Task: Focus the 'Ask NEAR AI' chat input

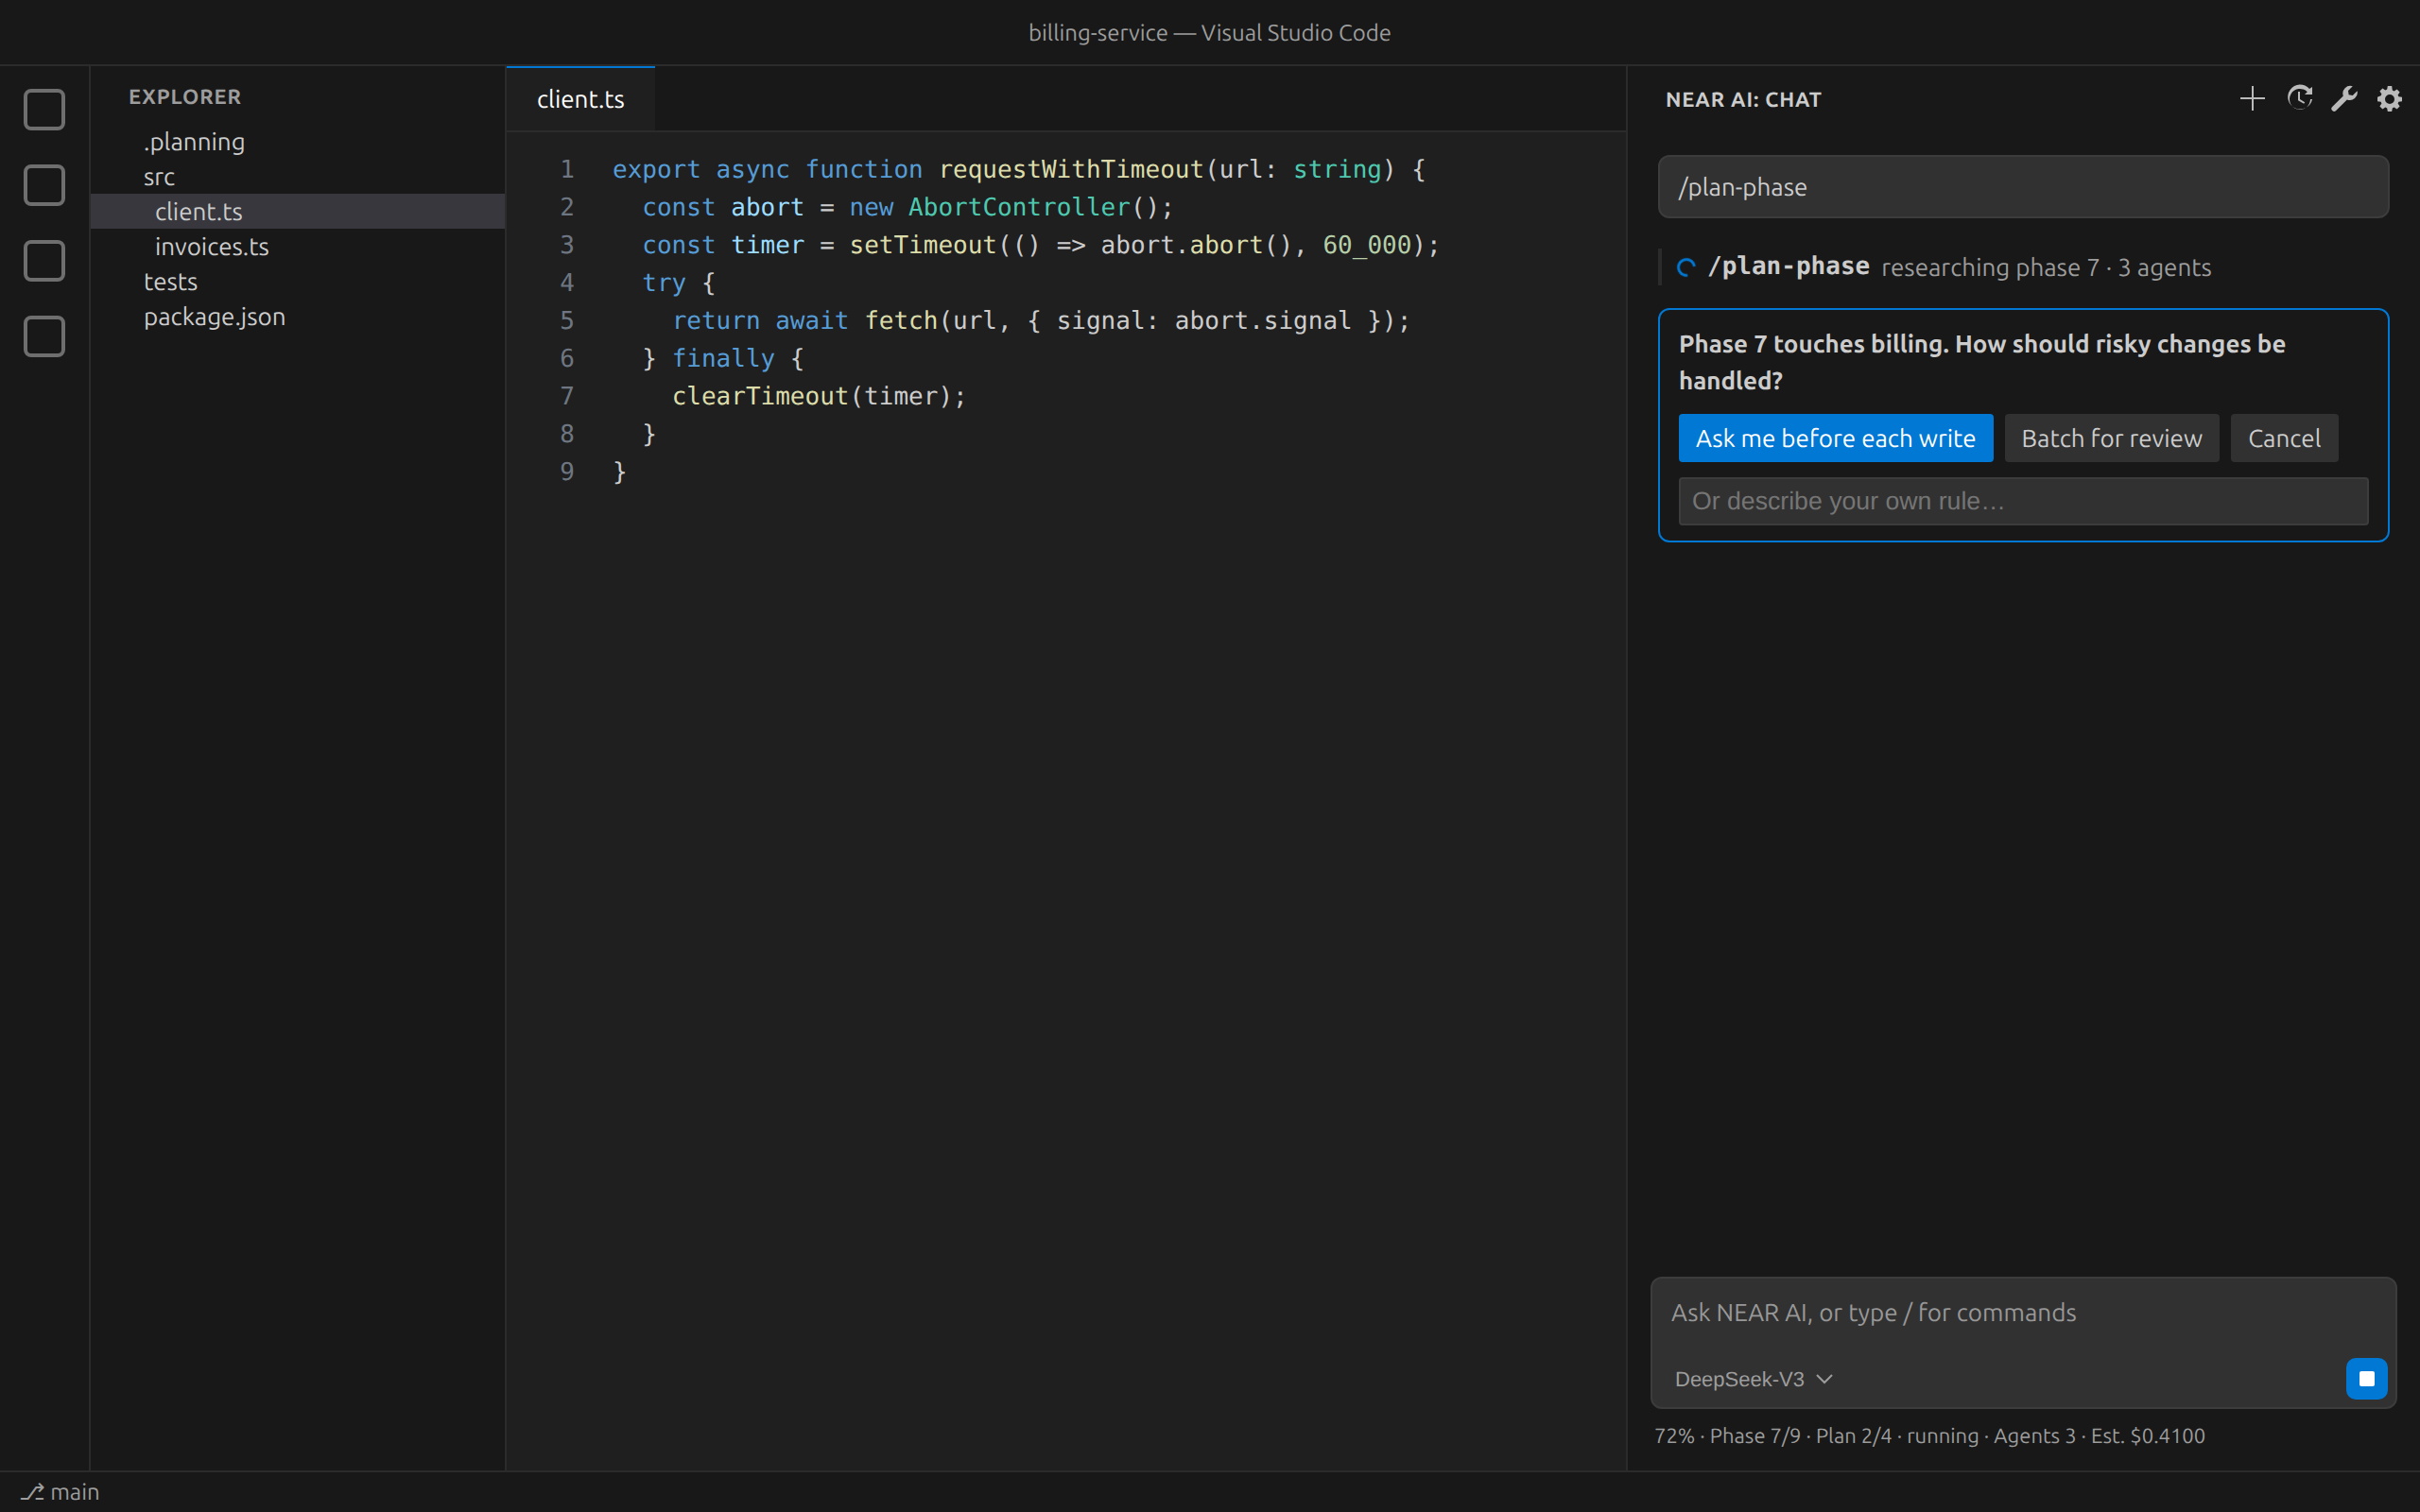Action: click(2023, 1313)
